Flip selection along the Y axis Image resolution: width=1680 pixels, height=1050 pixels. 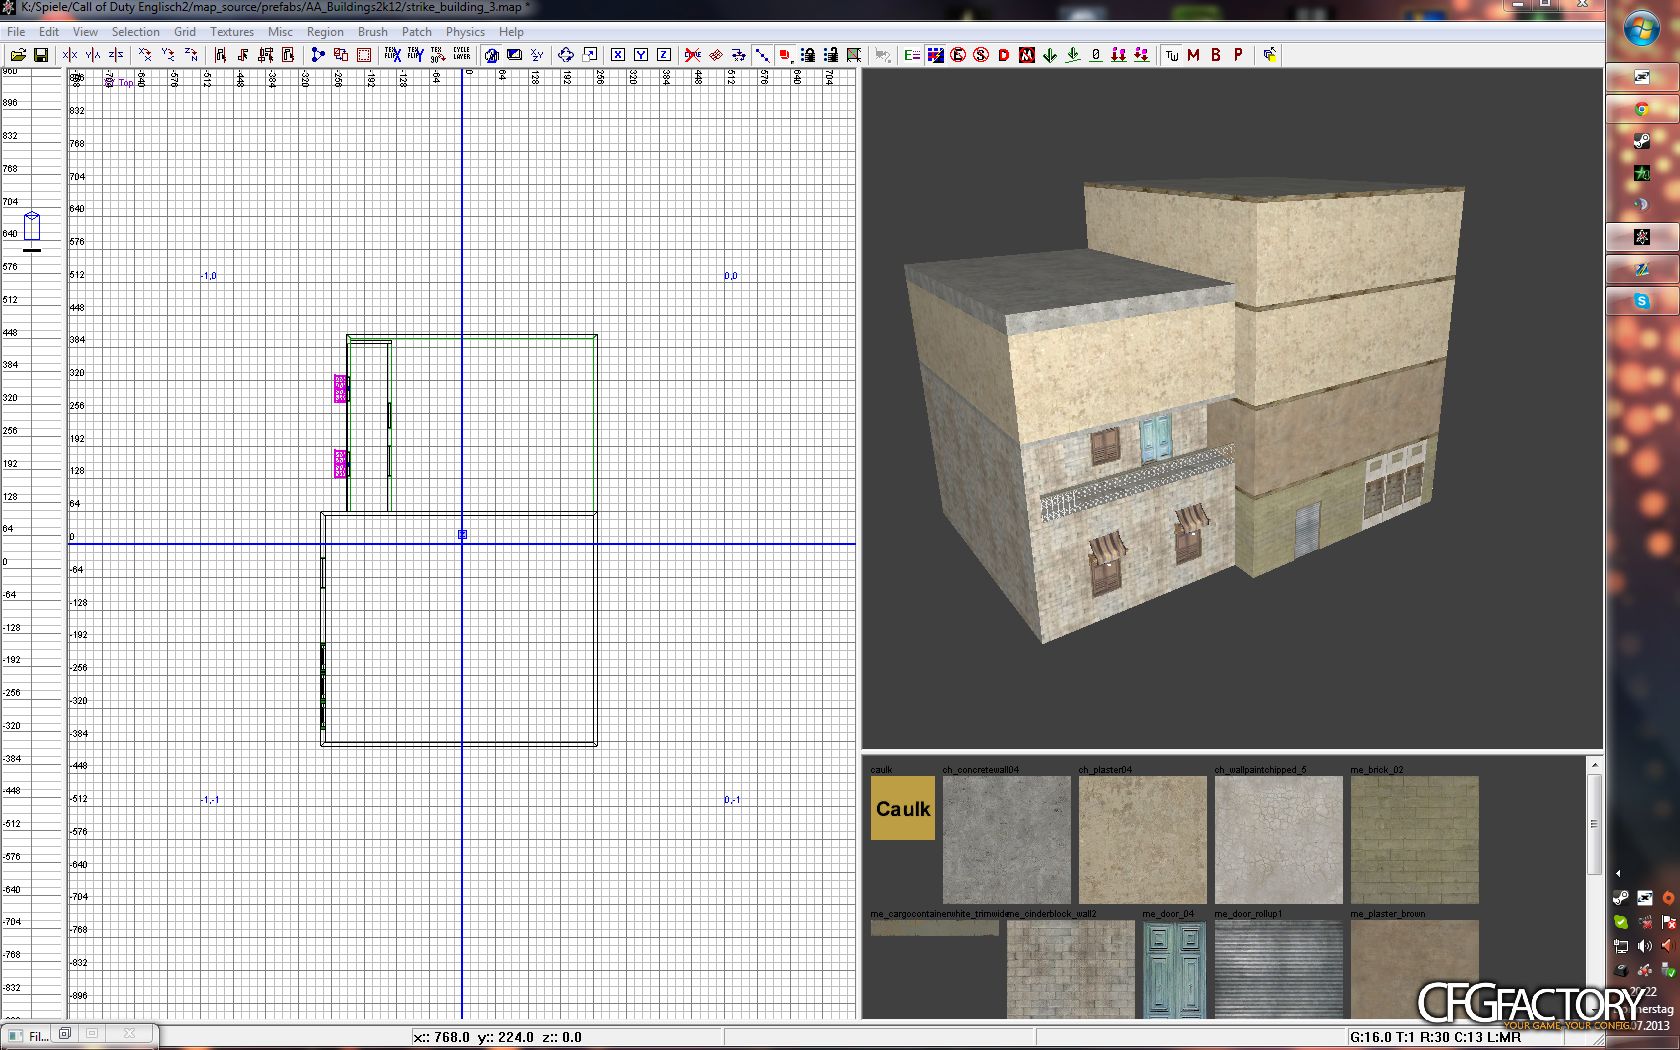pyautogui.click(x=93, y=55)
